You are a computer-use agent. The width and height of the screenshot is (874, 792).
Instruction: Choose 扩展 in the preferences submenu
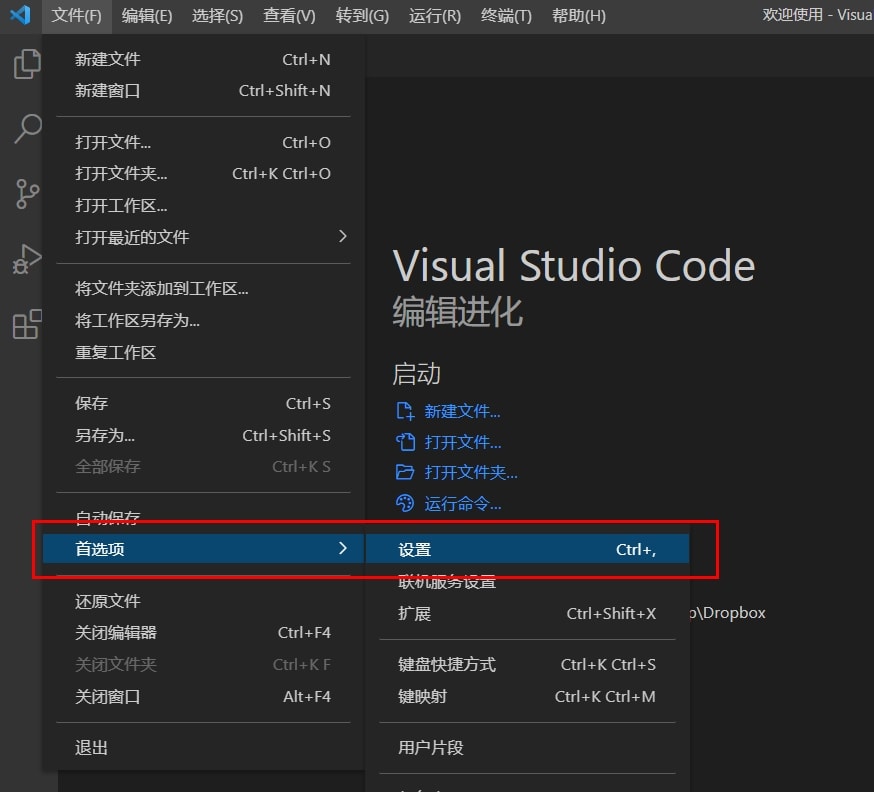pyautogui.click(x=527, y=613)
